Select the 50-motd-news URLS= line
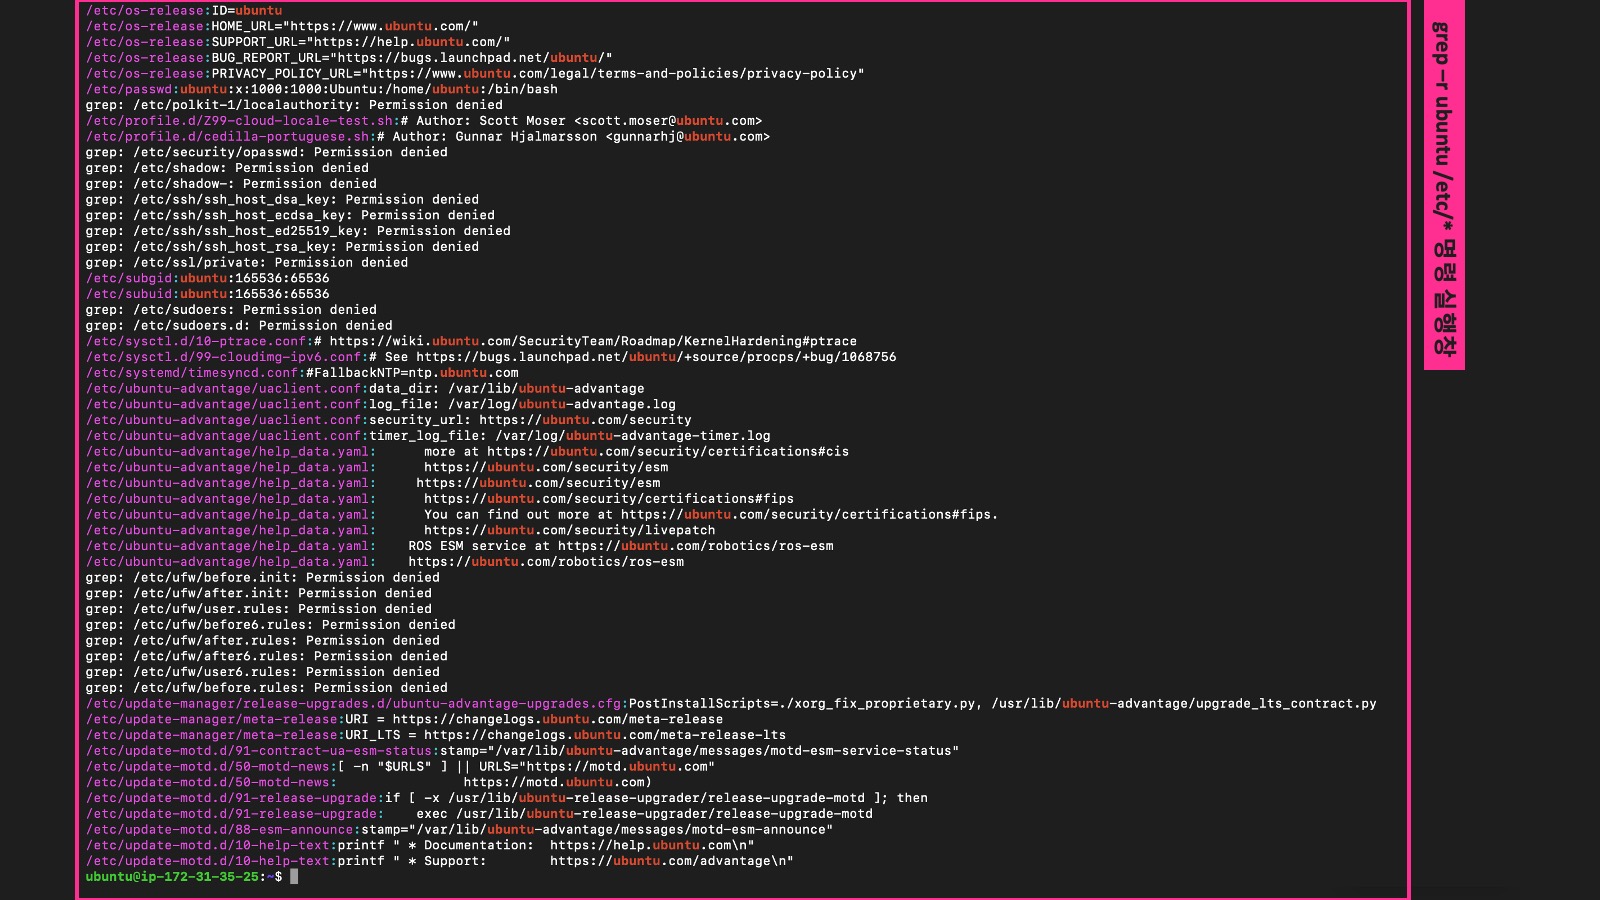The height and width of the screenshot is (900, 1600). pos(401,767)
